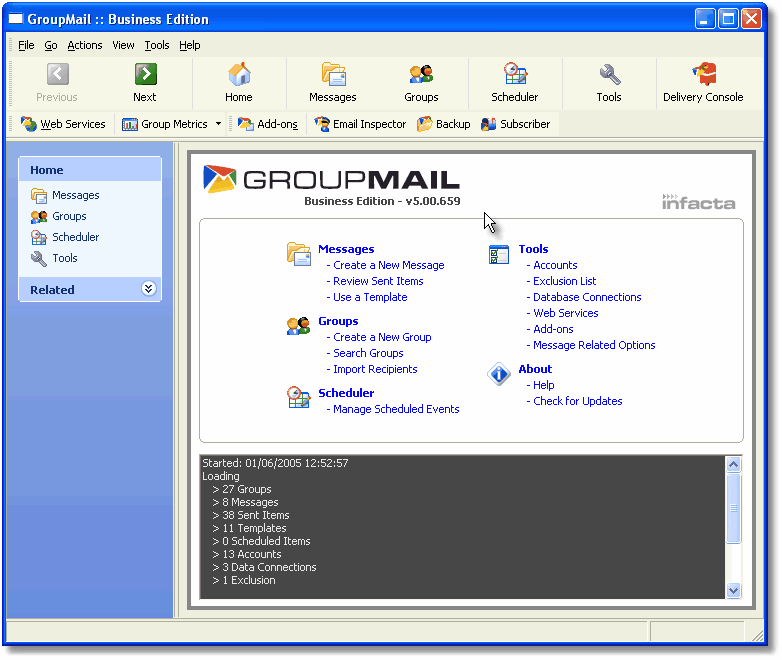Open Group Metrics chart button
782x660 pixels.
coord(165,124)
